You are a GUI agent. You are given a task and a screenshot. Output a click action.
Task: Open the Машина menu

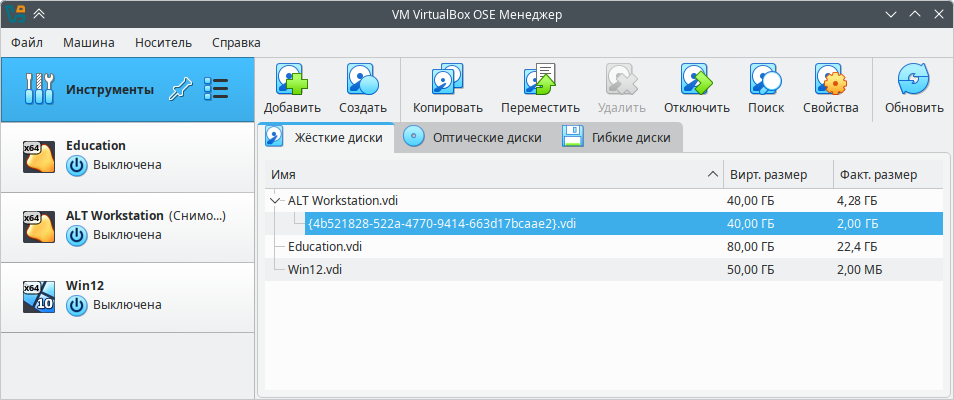coord(89,43)
